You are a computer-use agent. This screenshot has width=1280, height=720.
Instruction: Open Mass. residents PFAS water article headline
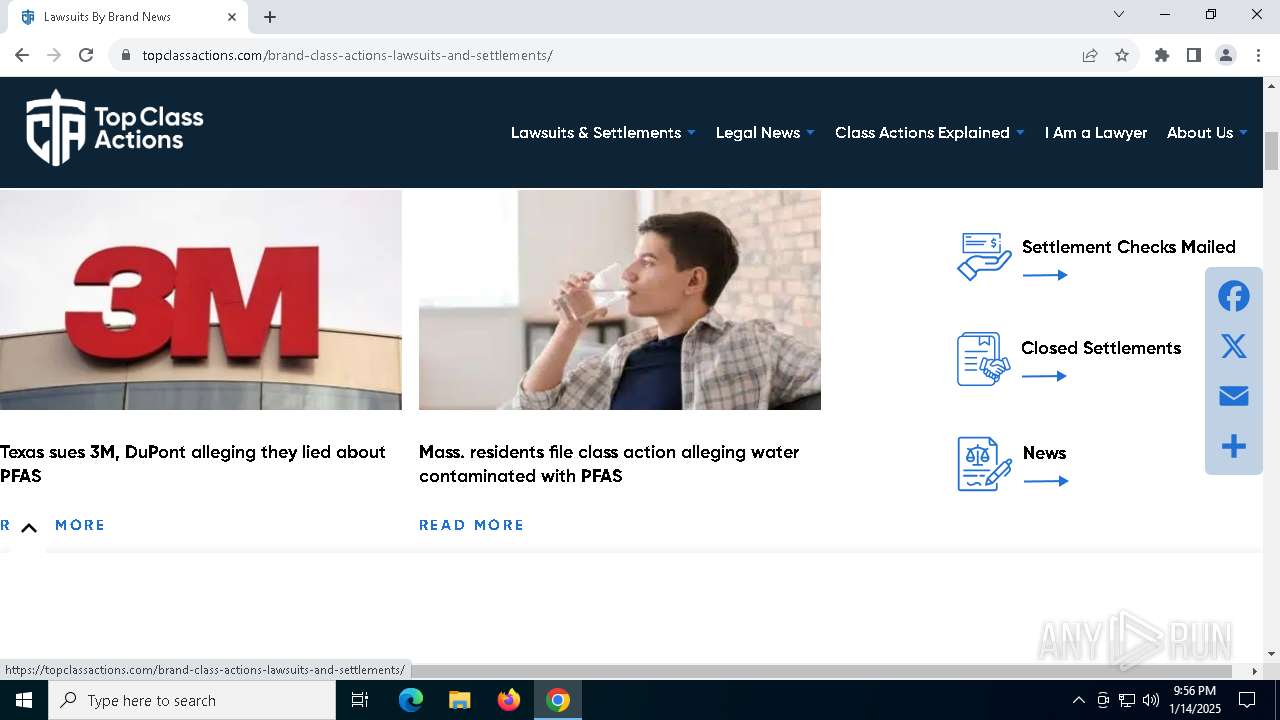[x=609, y=464]
